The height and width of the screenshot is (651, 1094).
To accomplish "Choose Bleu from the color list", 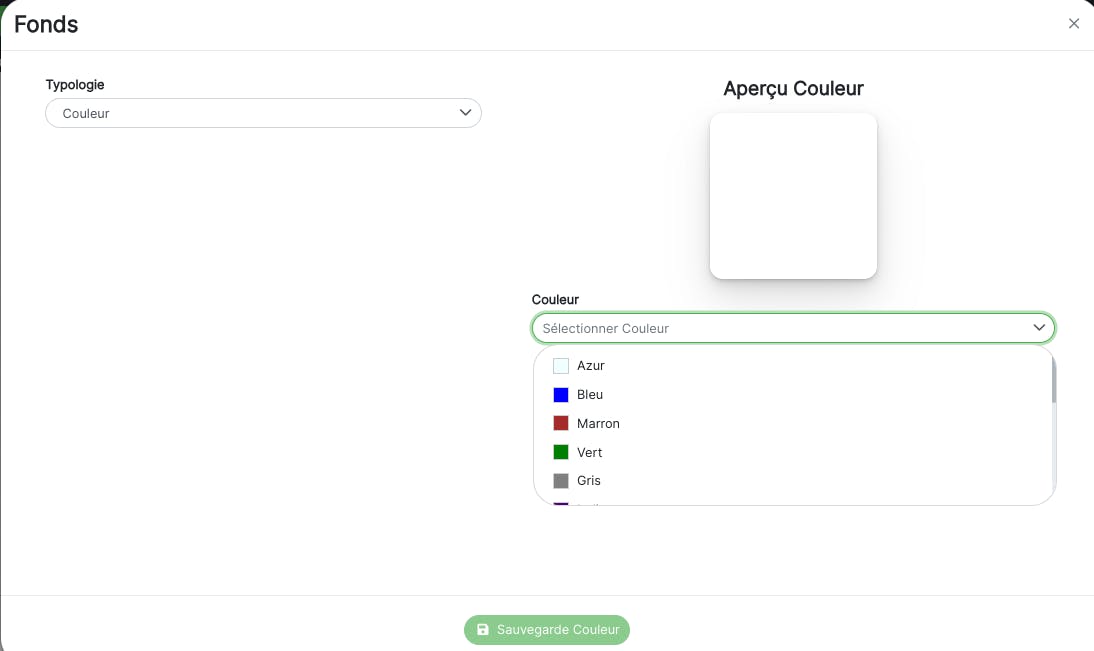I will 590,395.
